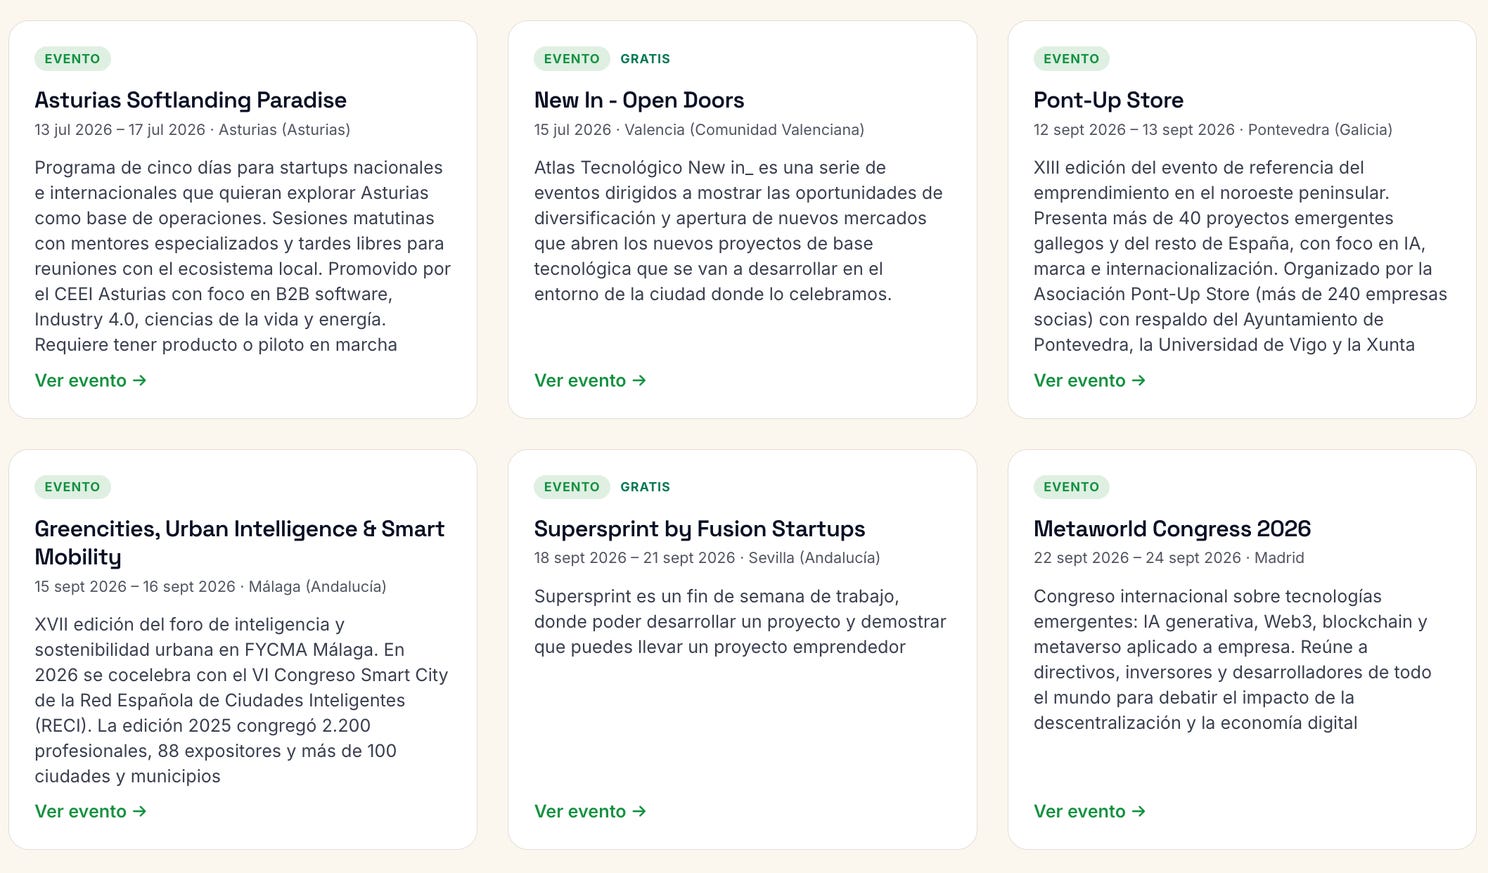The width and height of the screenshot is (1488, 873).
Task: Click EVENTO badge on Pont-Up Store card
Action: click(x=1071, y=59)
